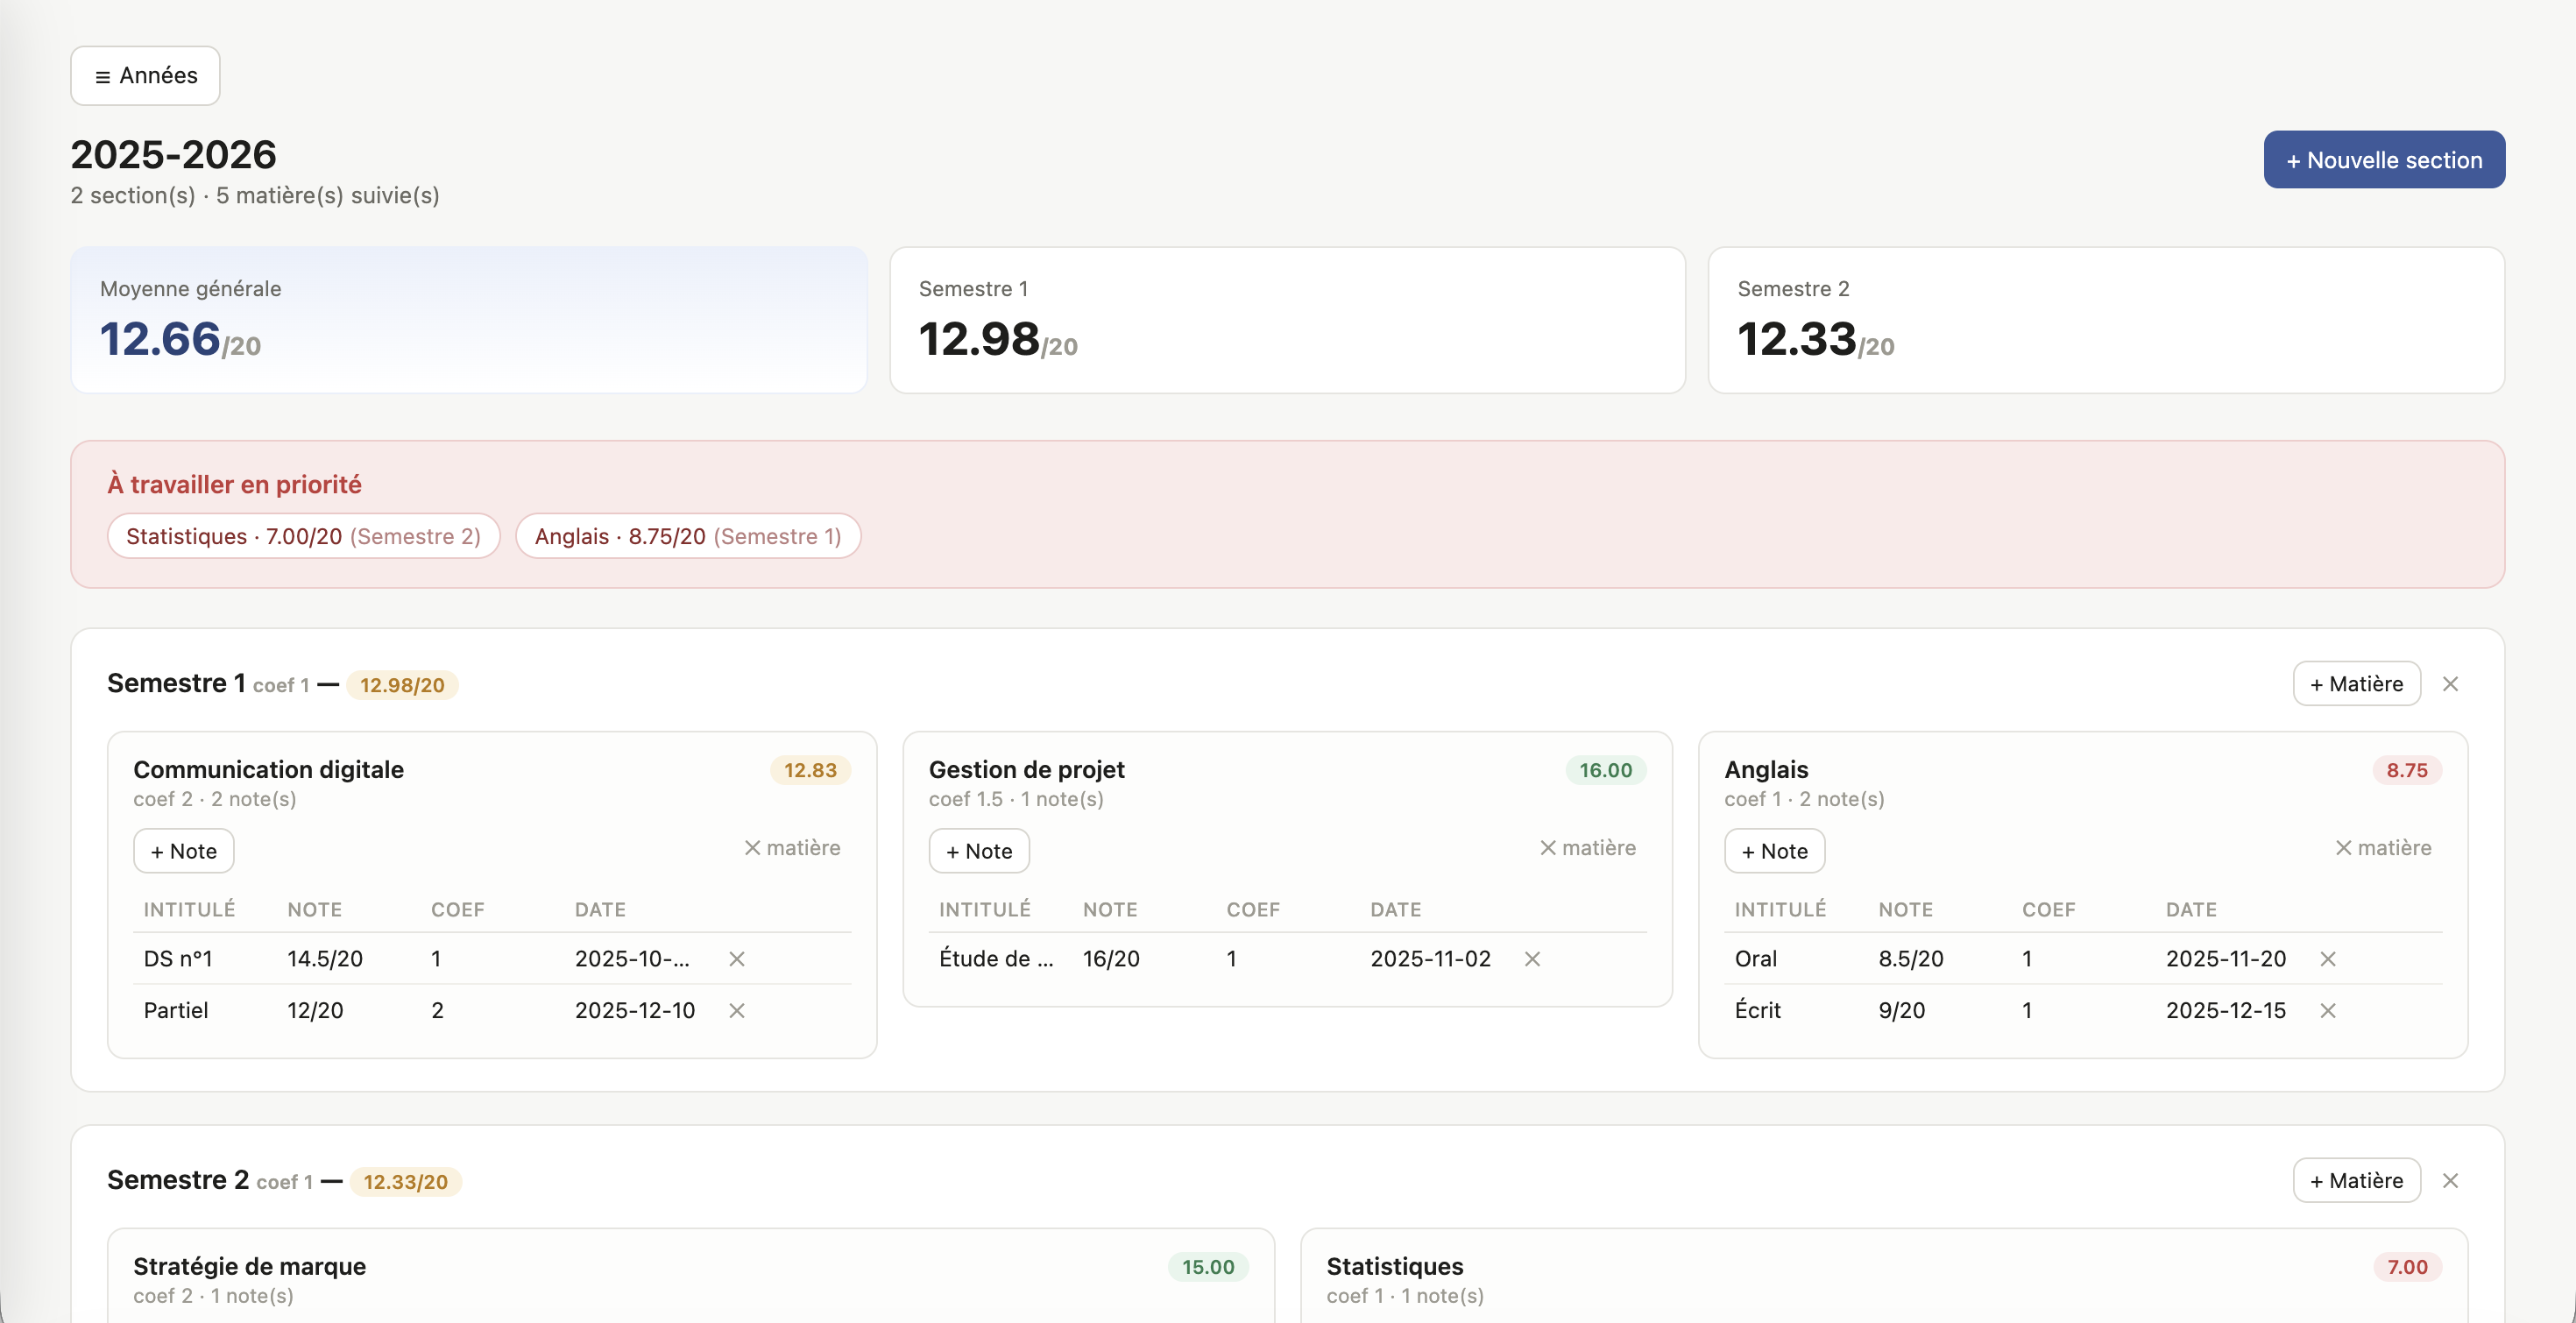Click the 8.75 badge of Anglais card

tap(2407, 770)
